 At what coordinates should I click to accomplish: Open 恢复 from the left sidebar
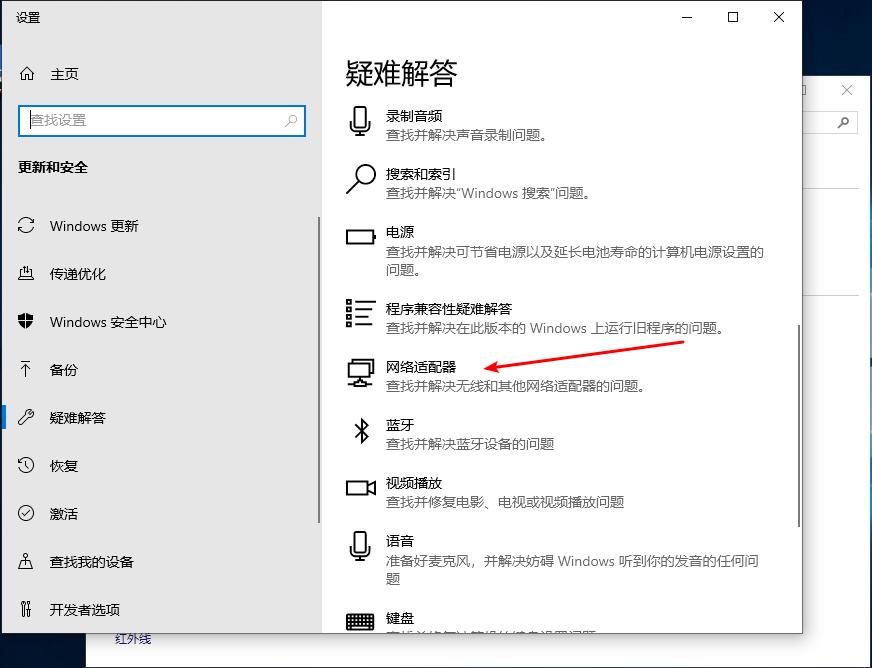point(64,465)
